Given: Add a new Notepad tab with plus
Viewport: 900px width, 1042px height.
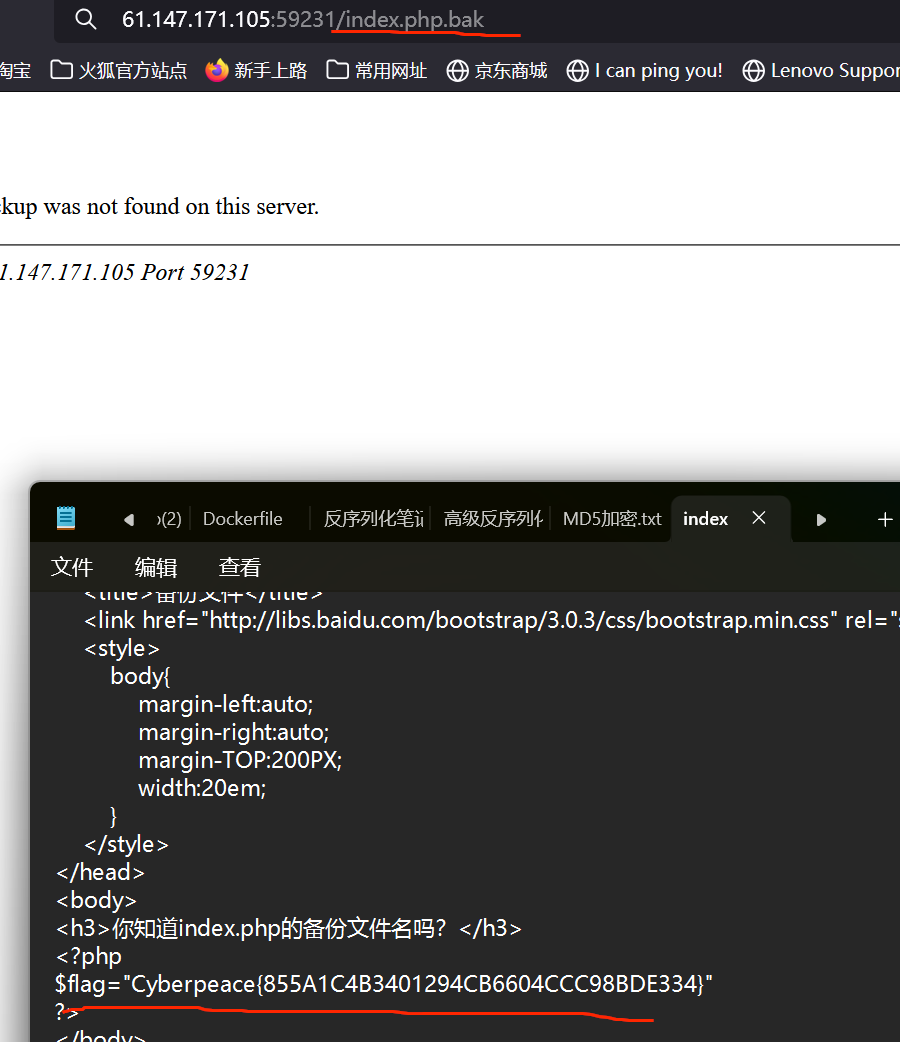Looking at the screenshot, I should pyautogui.click(x=884, y=519).
